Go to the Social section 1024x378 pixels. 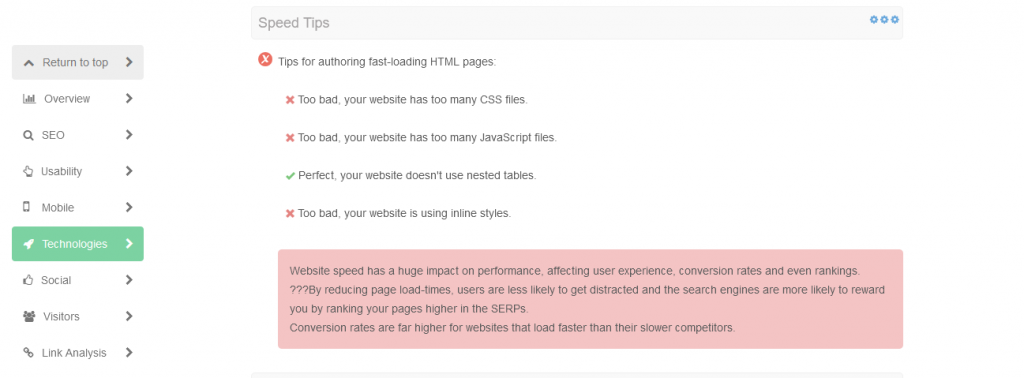pyautogui.click(x=78, y=280)
